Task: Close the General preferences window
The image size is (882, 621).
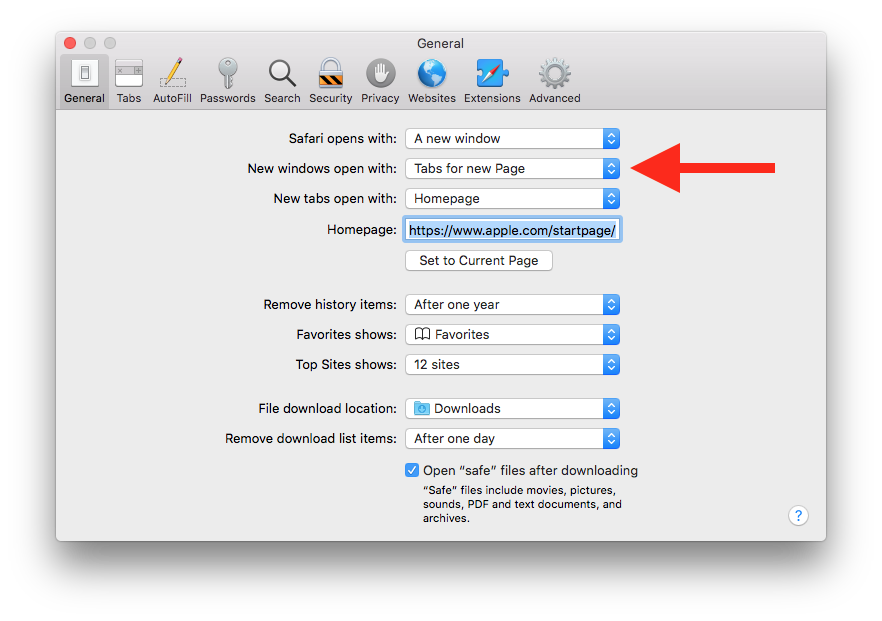Action: 70,43
